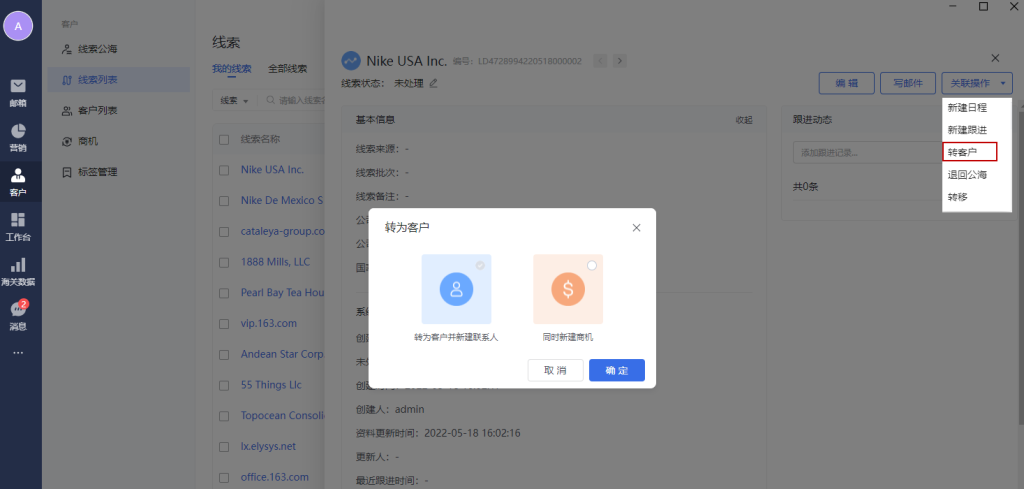Confirm with the 确定 button

(616, 371)
